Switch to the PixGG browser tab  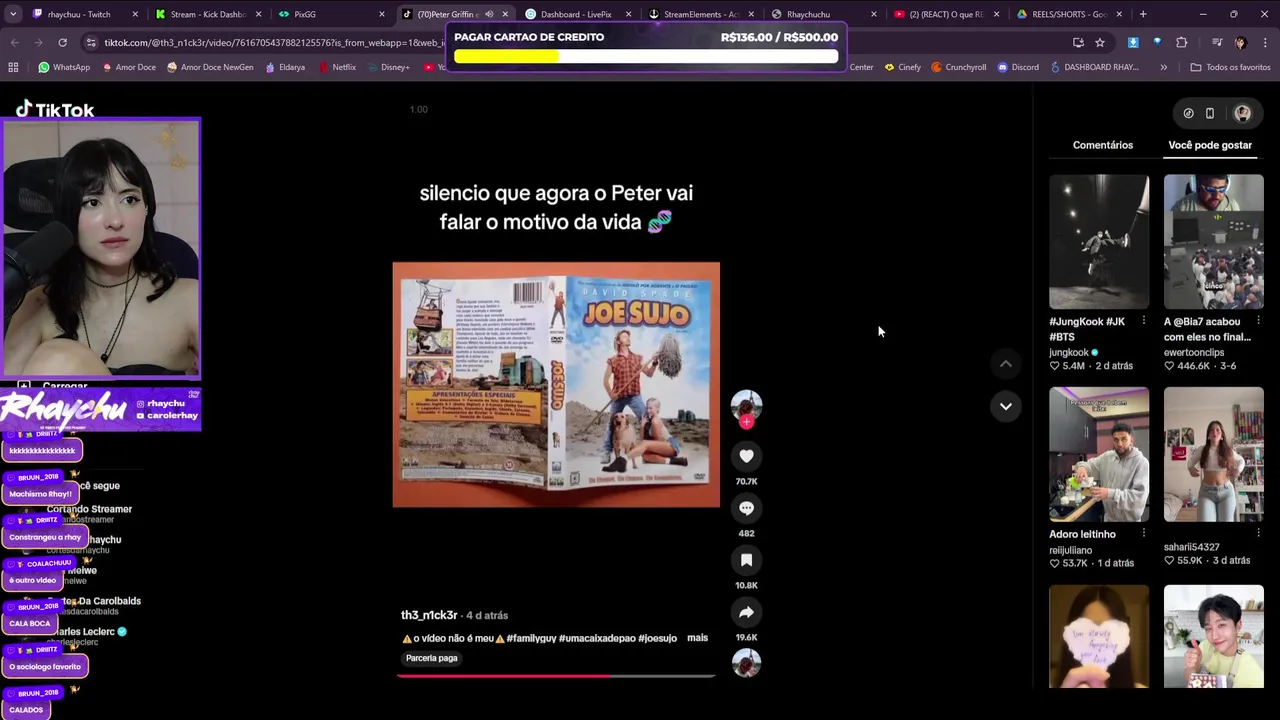330,14
